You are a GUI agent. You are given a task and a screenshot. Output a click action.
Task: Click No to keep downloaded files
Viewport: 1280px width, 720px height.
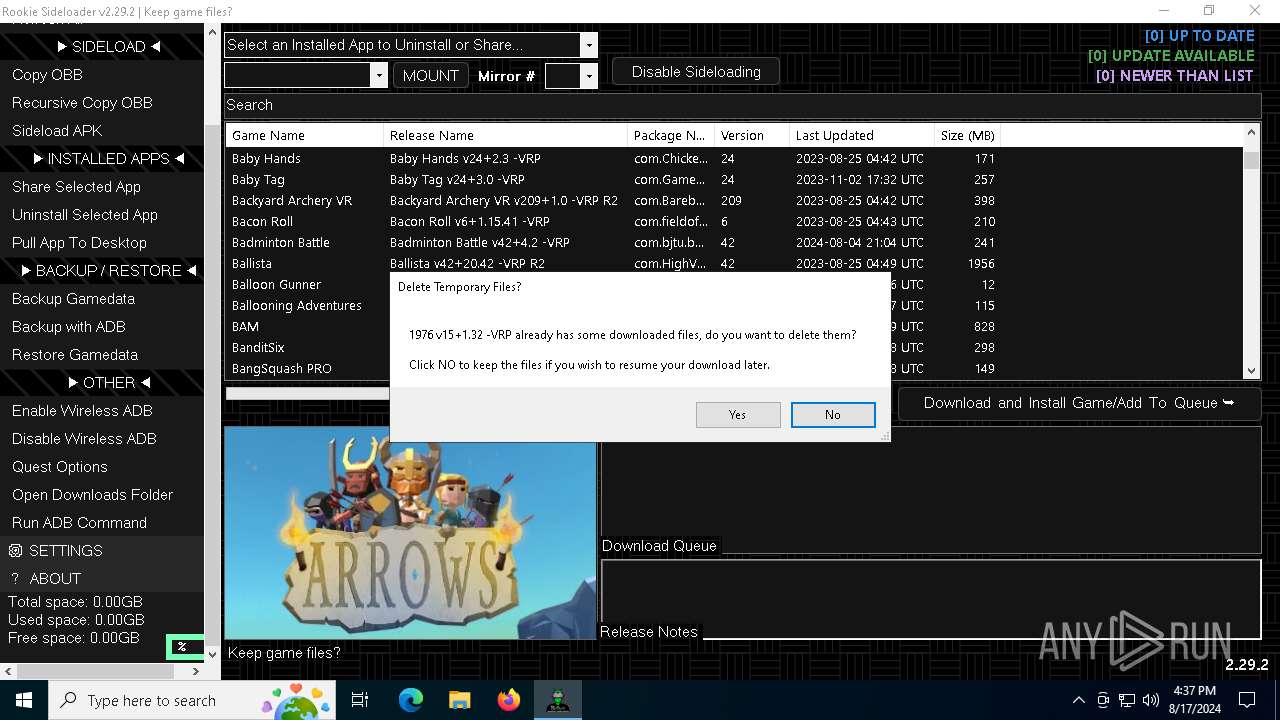click(x=833, y=414)
